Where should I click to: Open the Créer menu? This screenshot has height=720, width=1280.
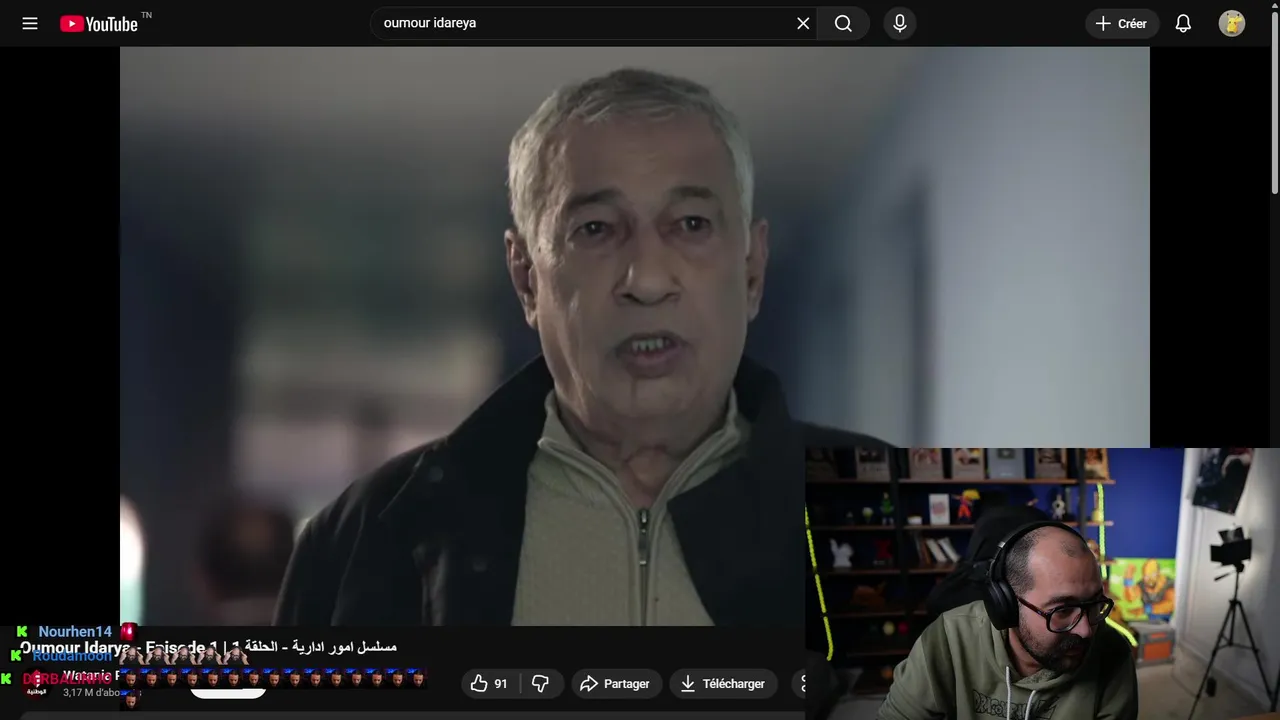1121,23
